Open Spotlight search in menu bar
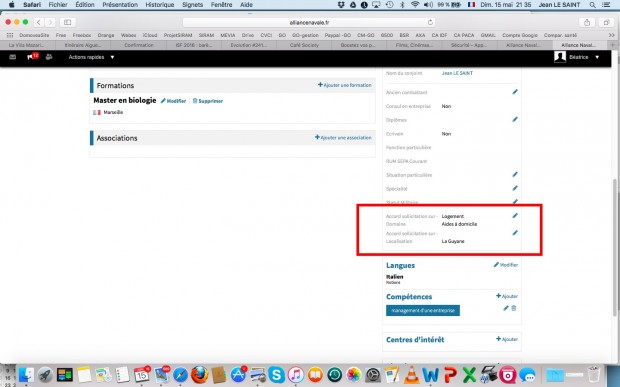Image resolution: width=620 pixels, height=387 pixels. 592,5
